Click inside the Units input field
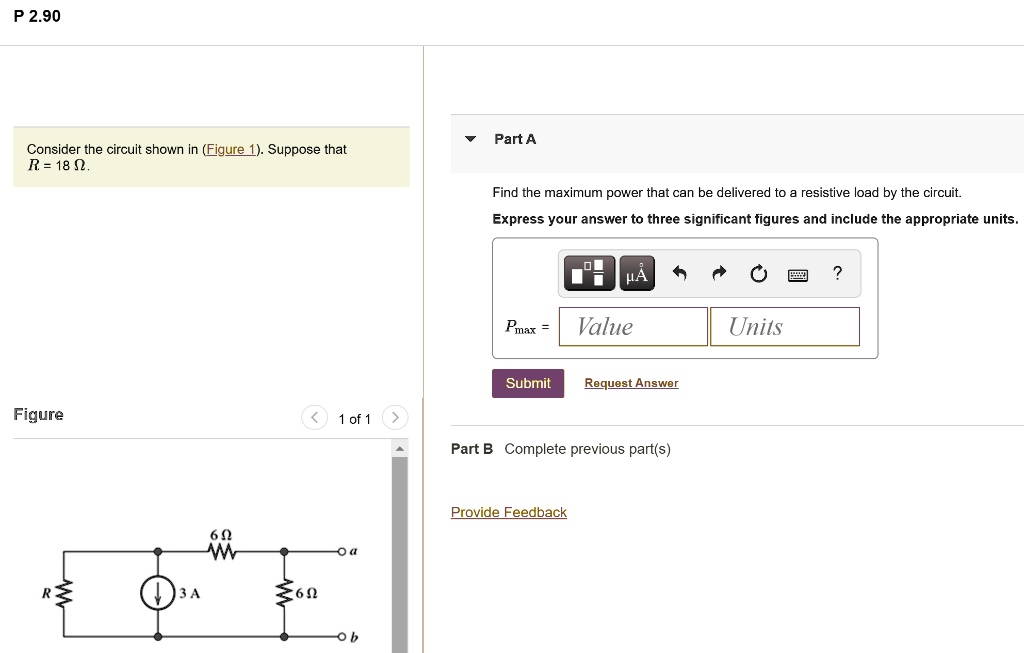The width and height of the screenshot is (1024, 653). (x=784, y=326)
